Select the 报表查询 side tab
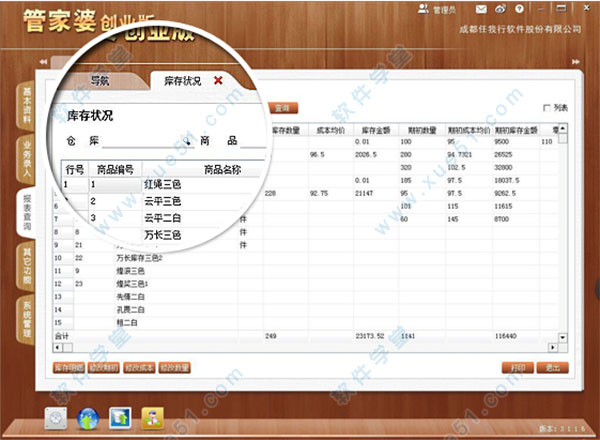 click(x=27, y=212)
